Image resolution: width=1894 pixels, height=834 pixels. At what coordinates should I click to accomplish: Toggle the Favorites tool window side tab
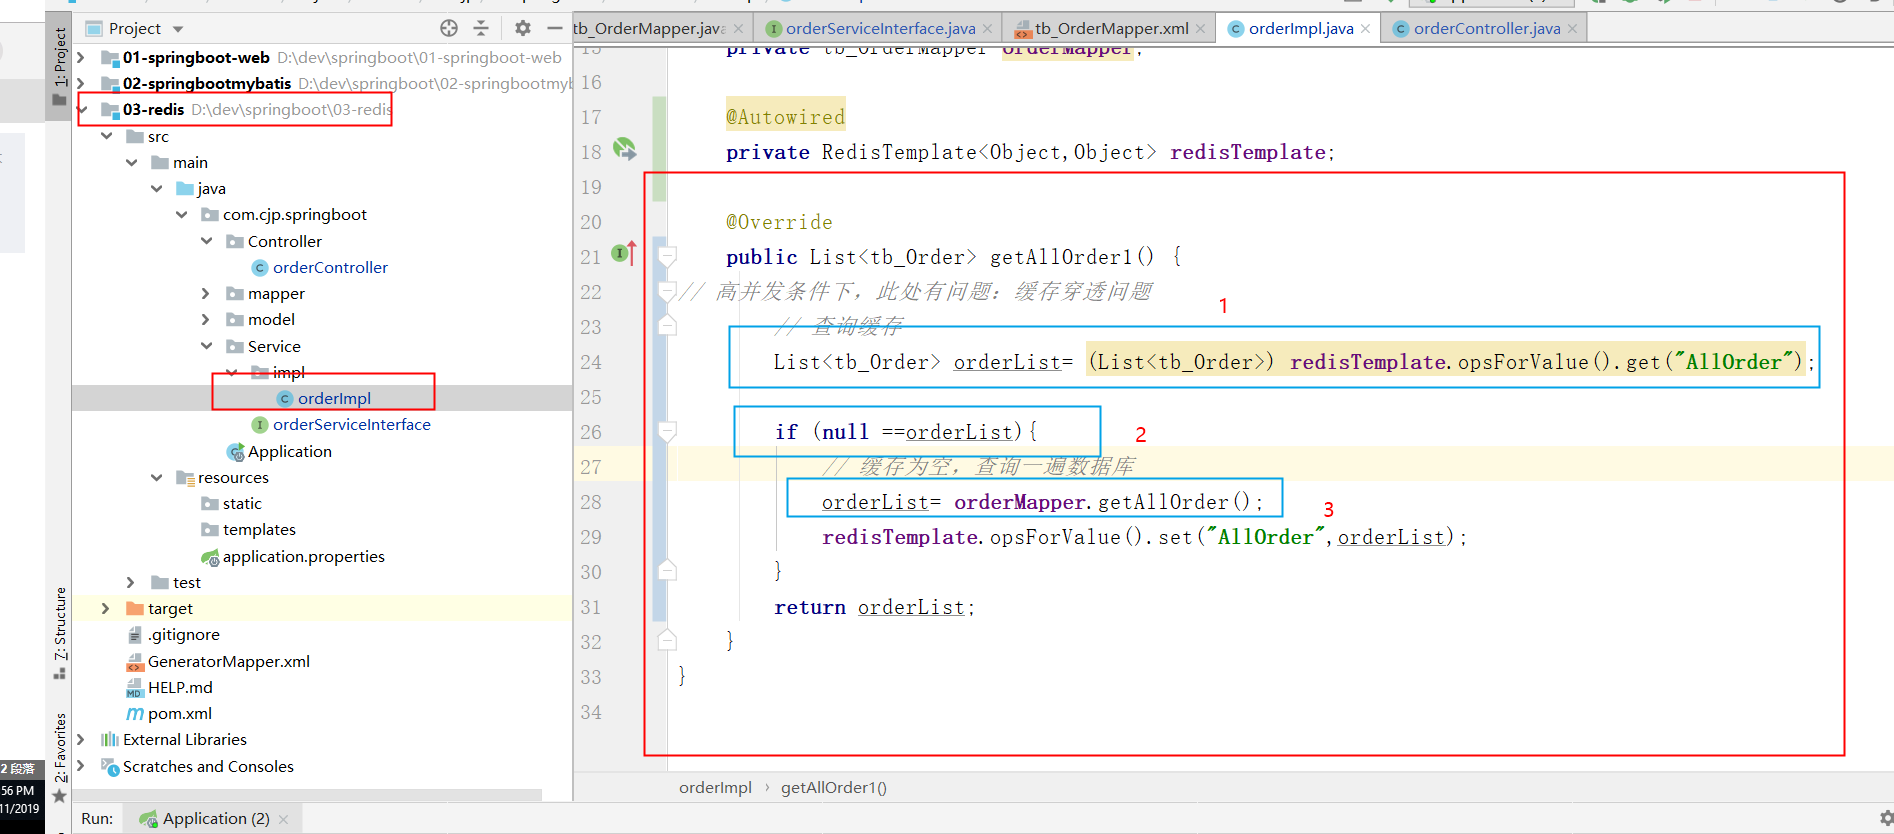coord(60,757)
